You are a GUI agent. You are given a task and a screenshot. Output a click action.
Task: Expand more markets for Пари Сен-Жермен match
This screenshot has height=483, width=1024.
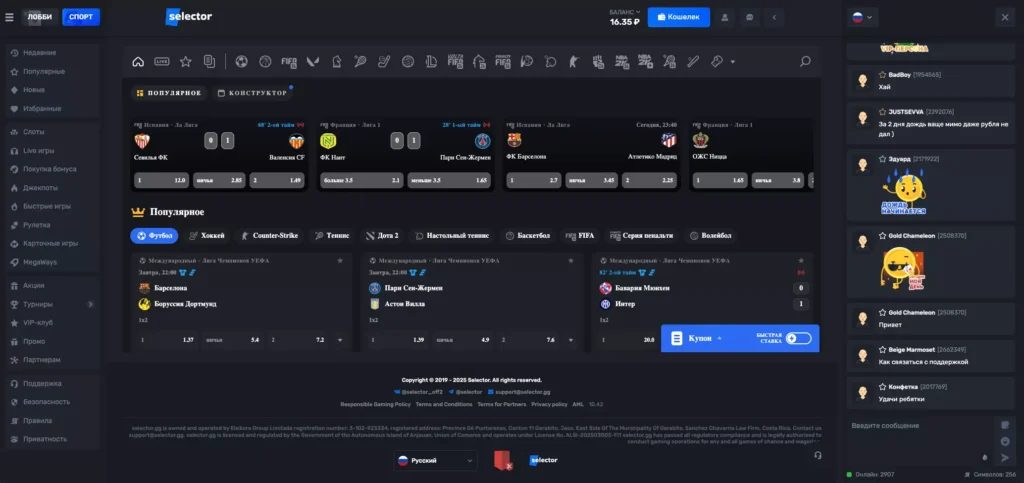coord(571,340)
